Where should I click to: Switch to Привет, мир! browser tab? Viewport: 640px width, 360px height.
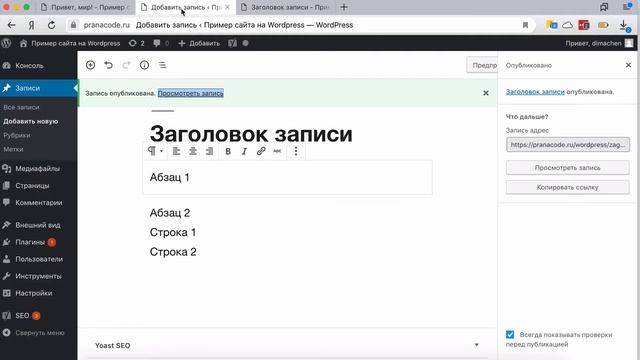(x=86, y=7)
